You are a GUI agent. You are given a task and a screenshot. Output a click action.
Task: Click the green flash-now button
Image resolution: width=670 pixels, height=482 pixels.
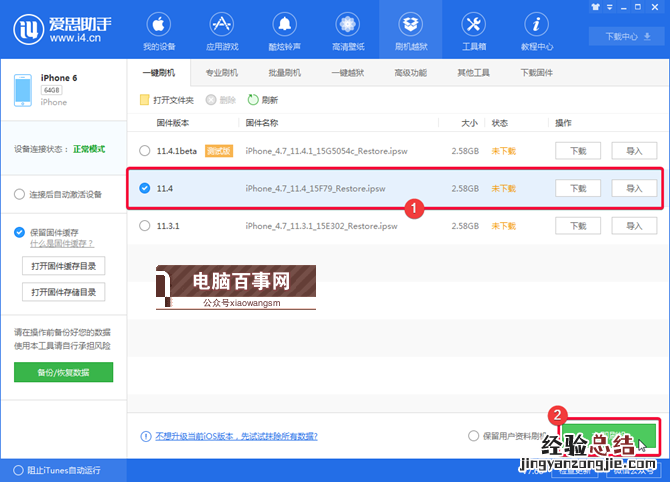(x=609, y=437)
